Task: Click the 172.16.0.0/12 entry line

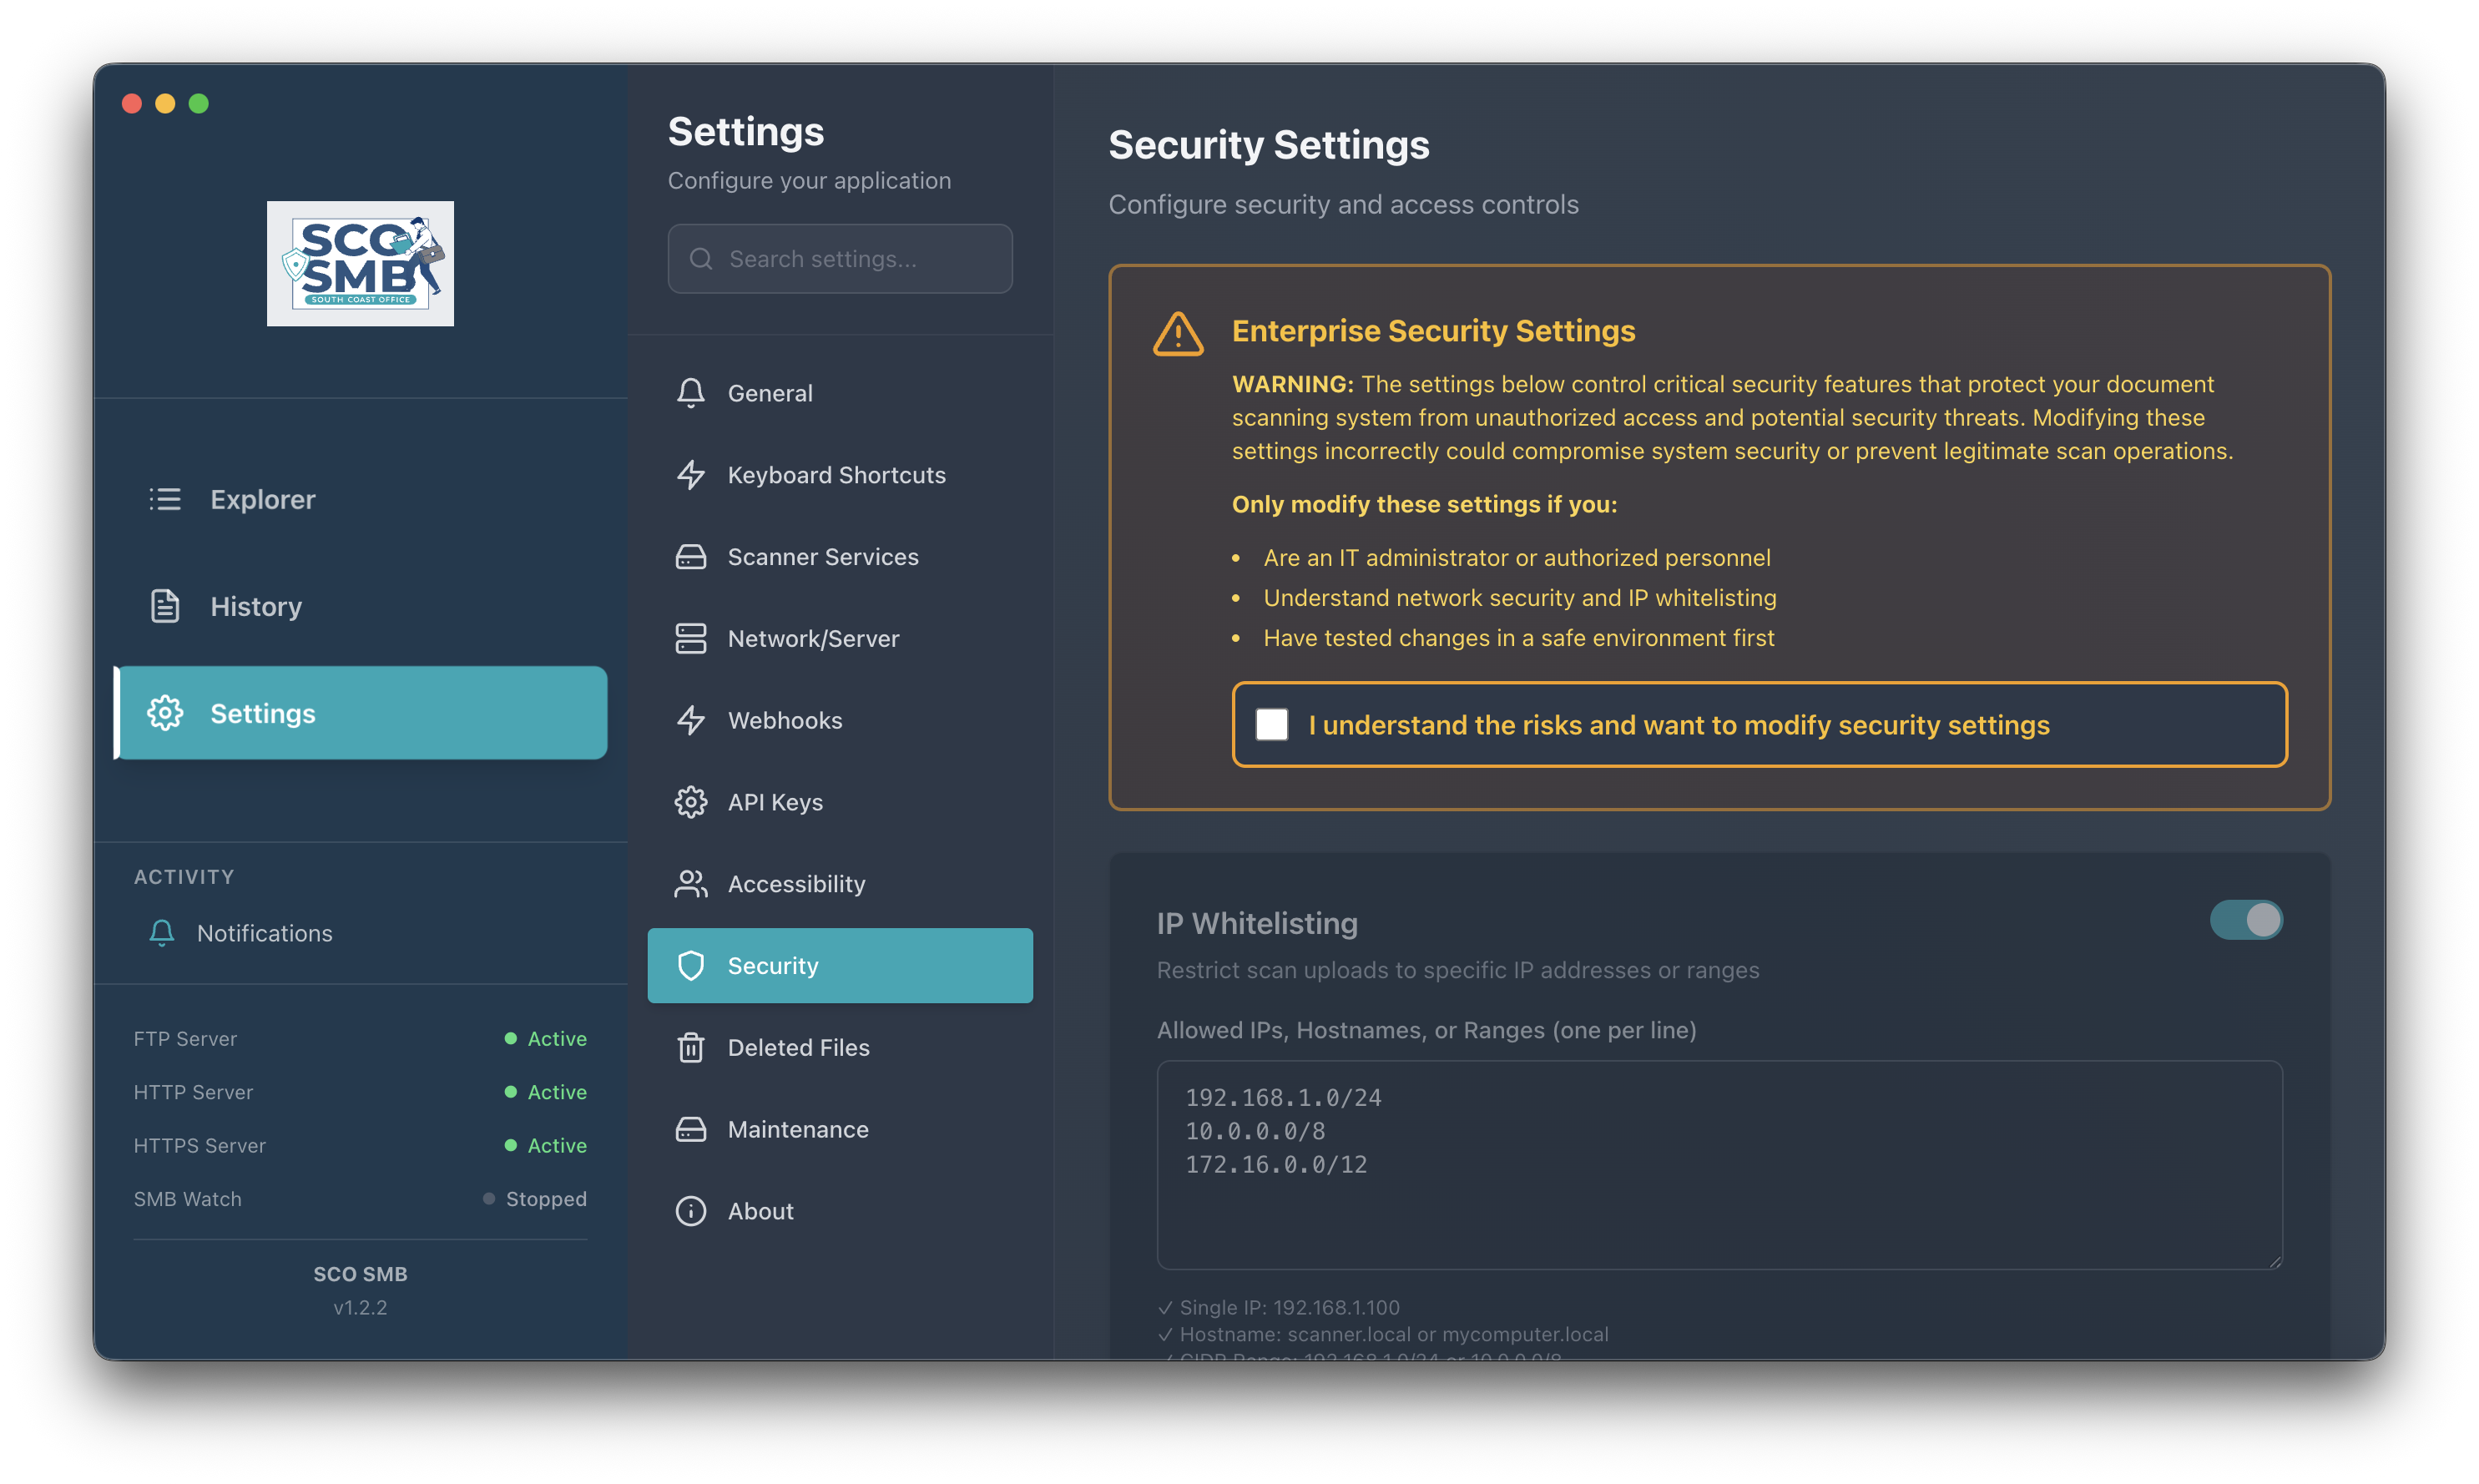Action: tap(1276, 1164)
